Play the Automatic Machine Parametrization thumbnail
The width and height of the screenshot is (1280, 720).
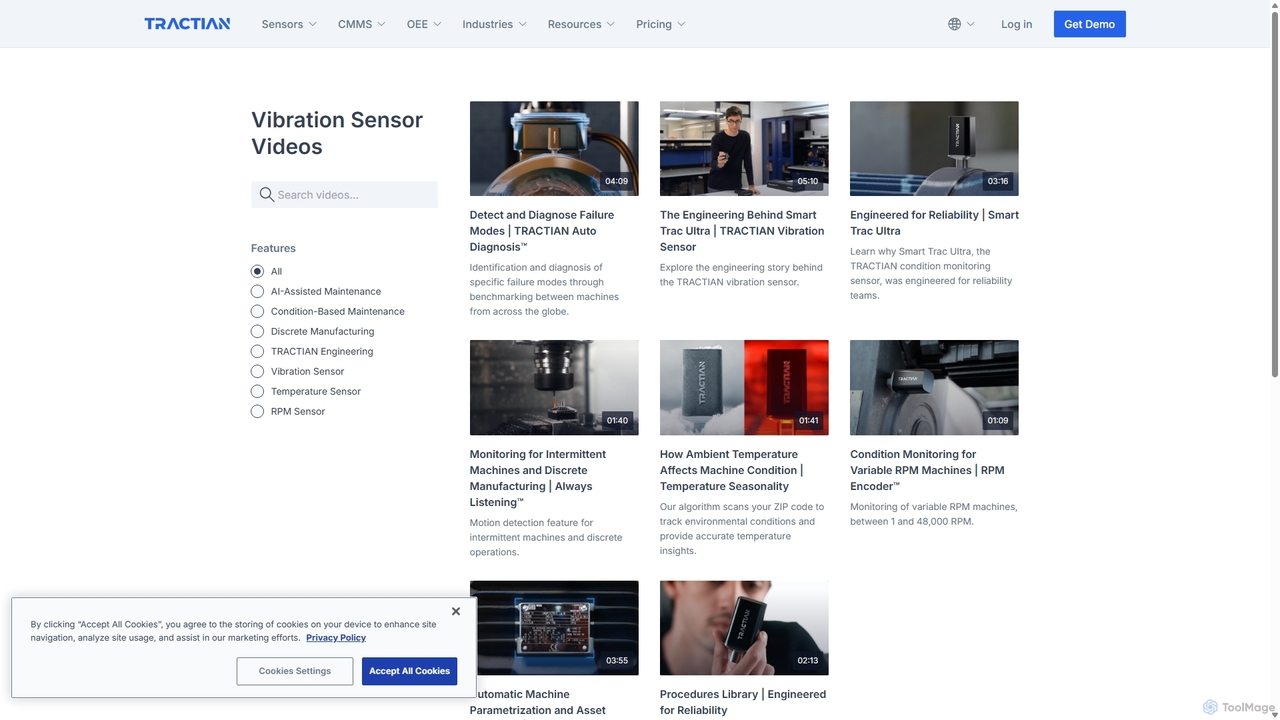pos(554,628)
